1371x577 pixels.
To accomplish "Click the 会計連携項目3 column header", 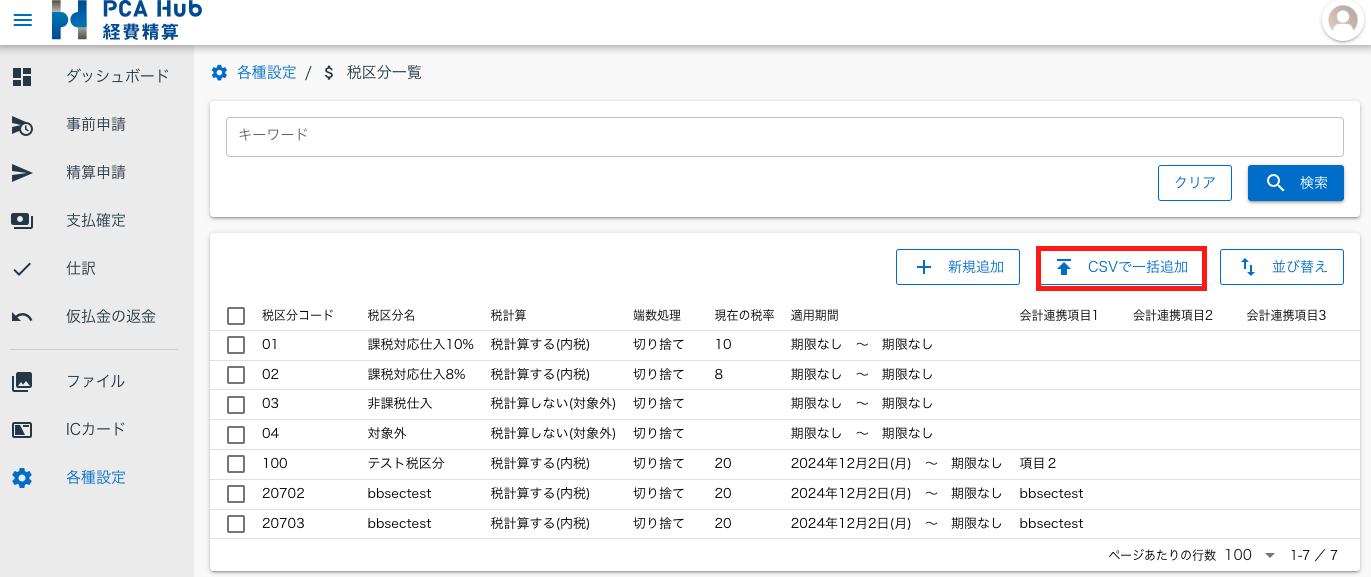I will (x=1286, y=316).
